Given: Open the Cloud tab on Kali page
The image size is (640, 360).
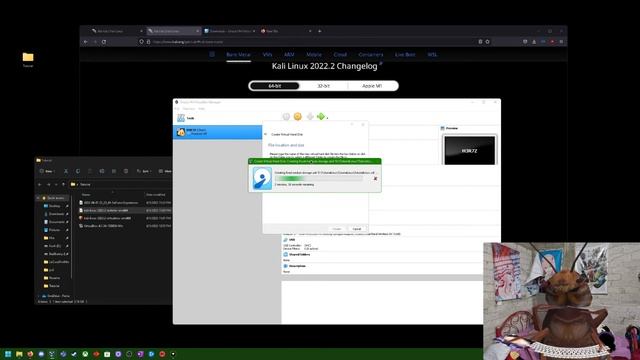Looking at the screenshot, I should click(340, 54).
